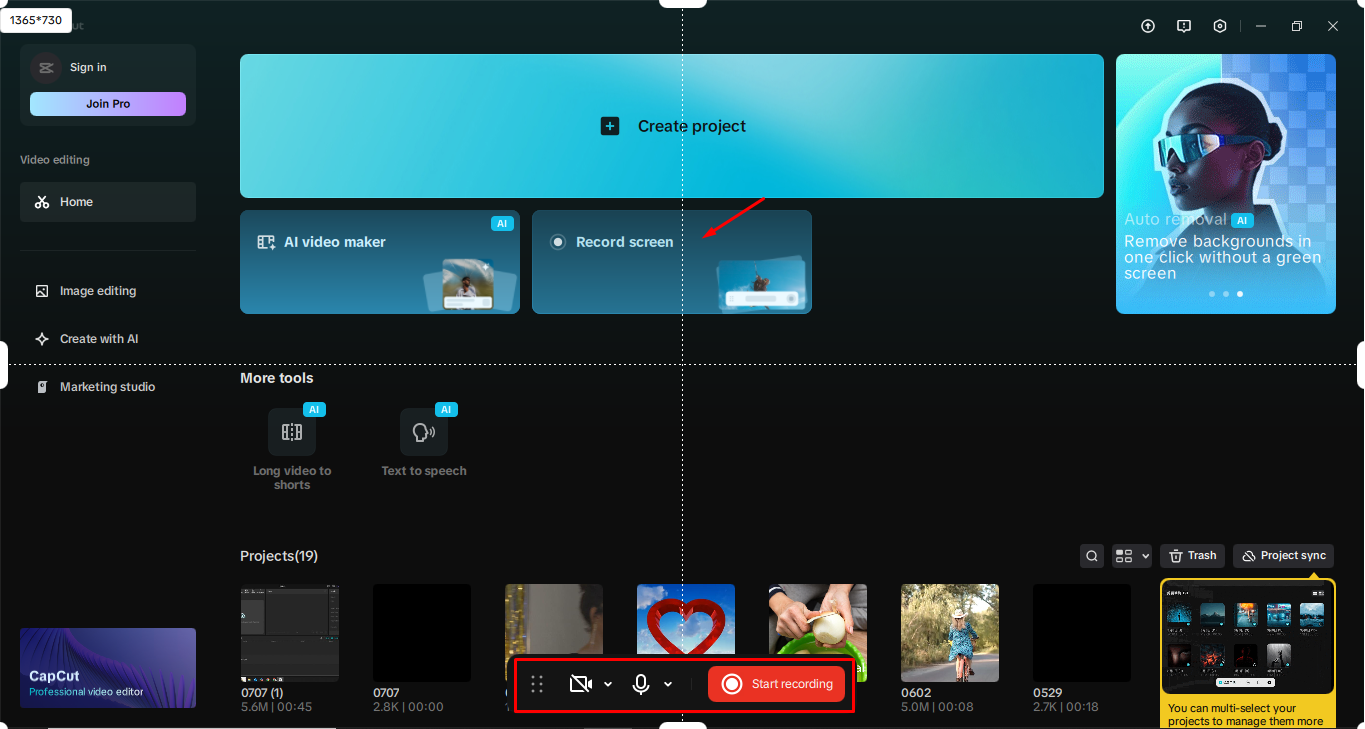Go to the Home section
The height and width of the screenshot is (729, 1365).
108,202
